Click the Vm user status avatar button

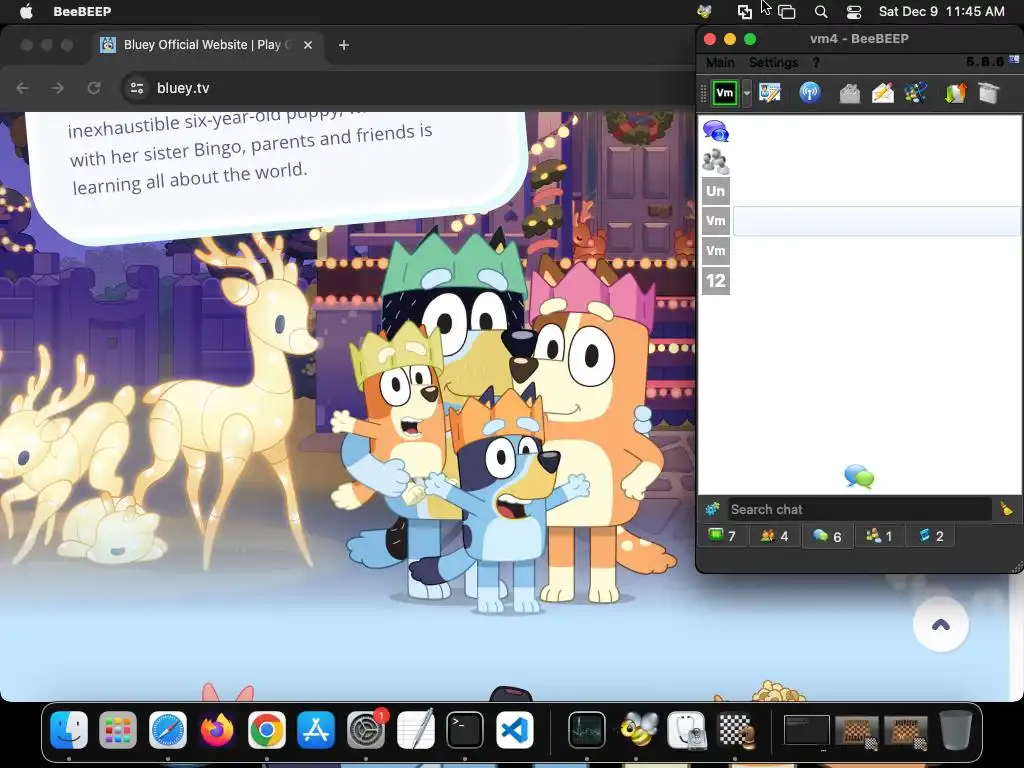[725, 93]
